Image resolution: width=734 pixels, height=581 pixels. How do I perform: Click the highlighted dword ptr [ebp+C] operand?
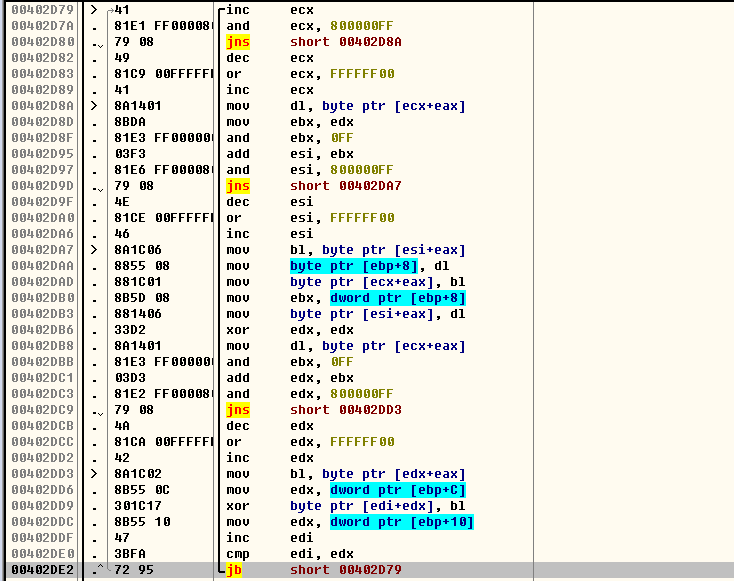point(398,490)
